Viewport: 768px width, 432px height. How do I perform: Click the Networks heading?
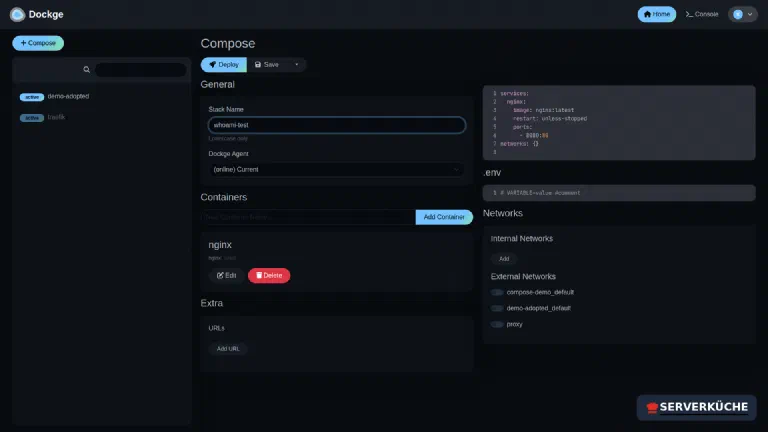(x=503, y=214)
